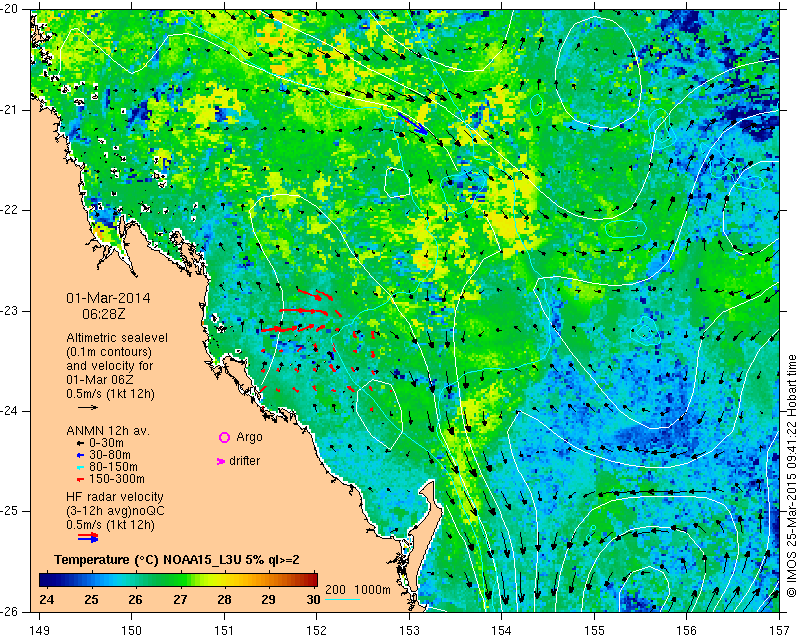Click the '150-300m' depth label
The image size is (800, 640).
tap(117, 479)
